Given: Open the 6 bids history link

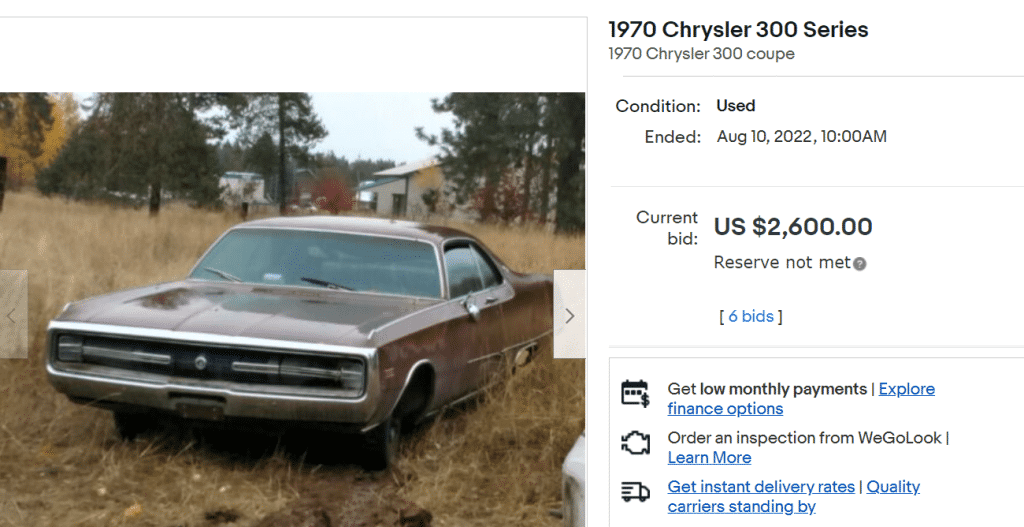Looking at the screenshot, I should coord(750,316).
